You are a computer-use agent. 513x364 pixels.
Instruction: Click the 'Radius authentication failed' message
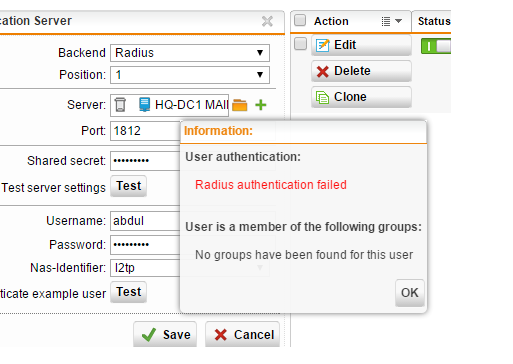coord(271,185)
